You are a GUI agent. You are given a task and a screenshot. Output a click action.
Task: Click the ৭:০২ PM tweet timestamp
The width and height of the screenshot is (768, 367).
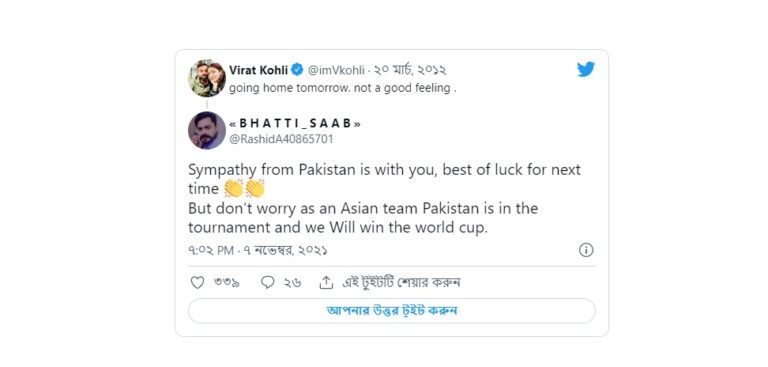pyautogui.click(x=258, y=251)
